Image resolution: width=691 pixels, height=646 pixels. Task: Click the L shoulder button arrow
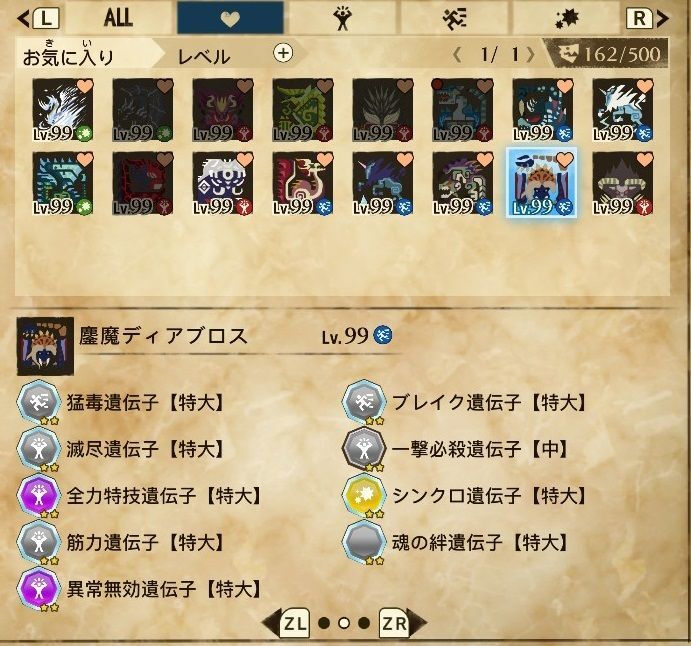(x=38, y=19)
